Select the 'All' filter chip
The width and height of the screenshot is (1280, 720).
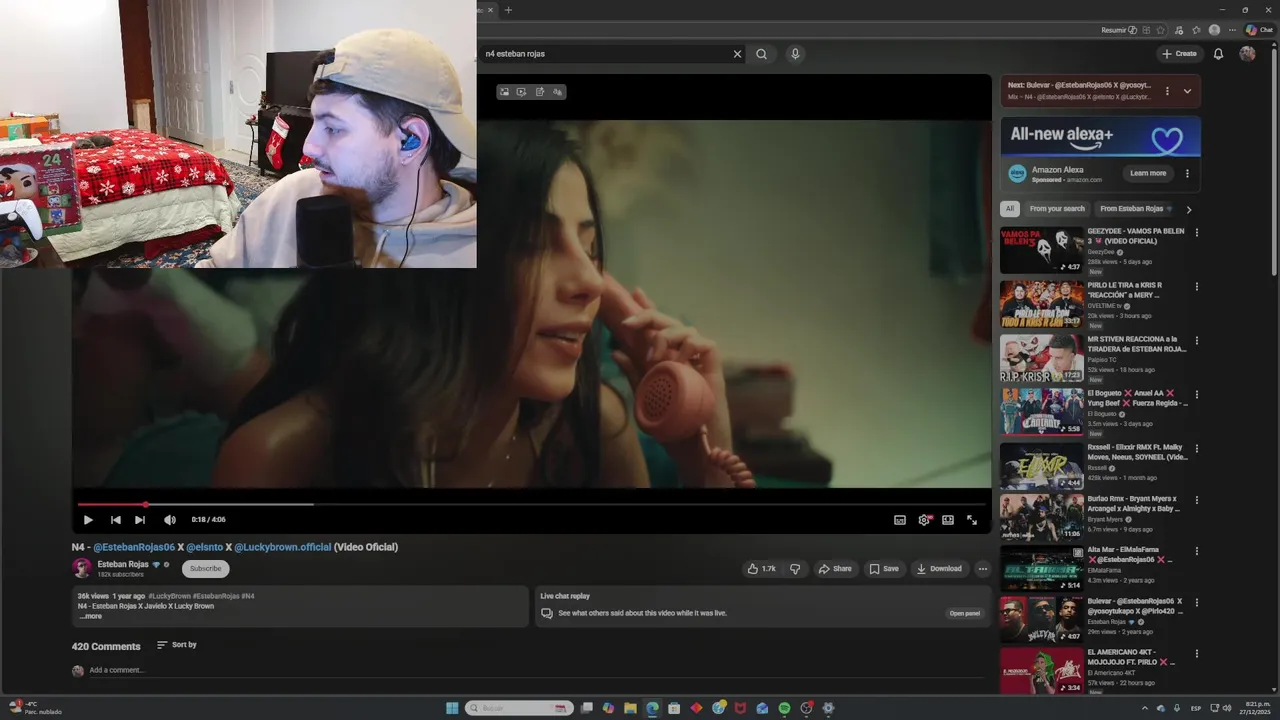(x=1010, y=209)
